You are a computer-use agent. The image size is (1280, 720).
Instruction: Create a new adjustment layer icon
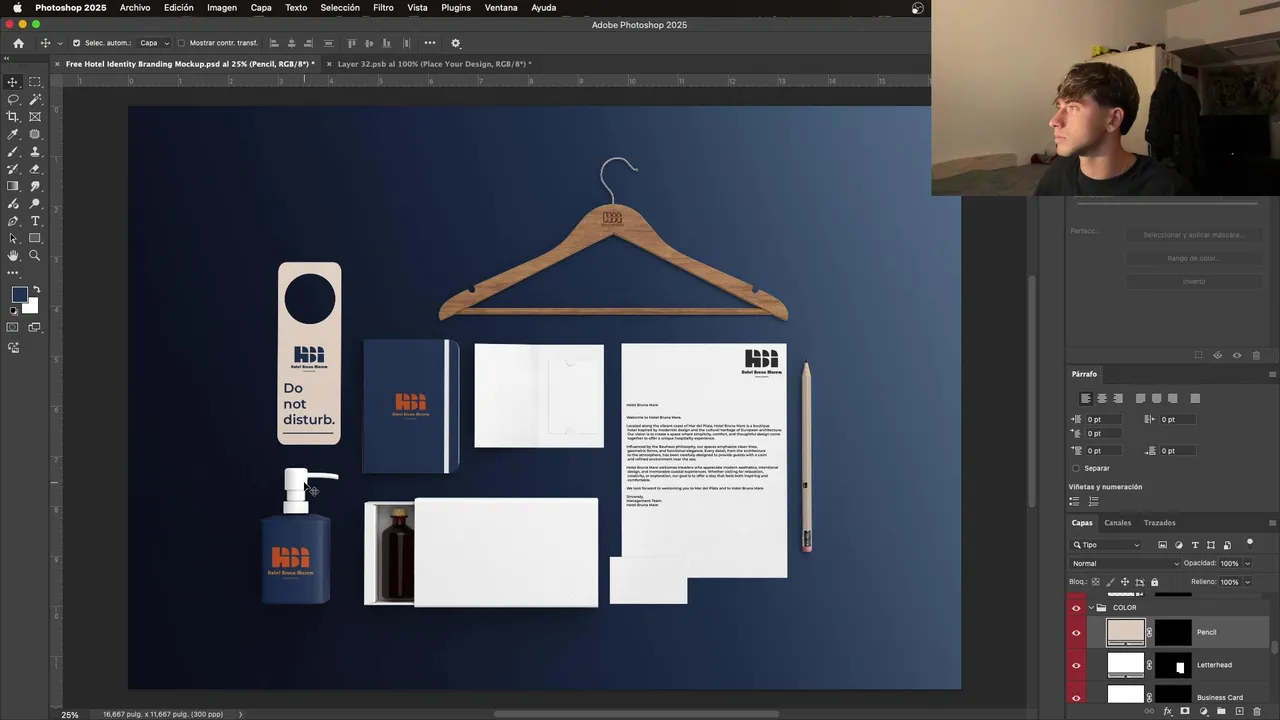1203,711
